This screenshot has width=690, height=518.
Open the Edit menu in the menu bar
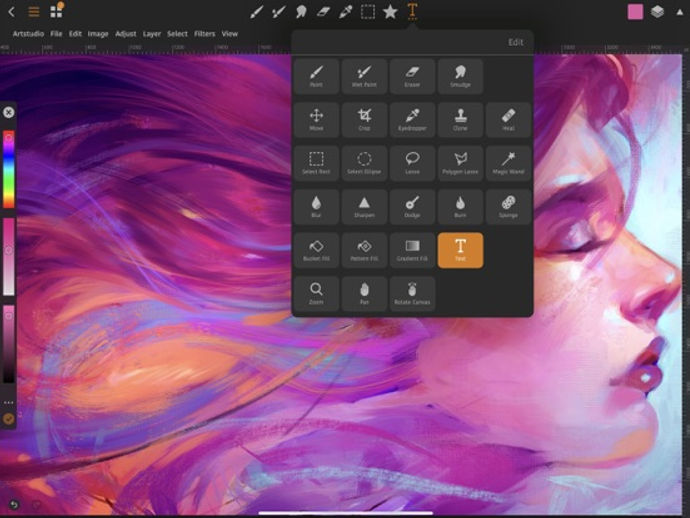[x=75, y=34]
